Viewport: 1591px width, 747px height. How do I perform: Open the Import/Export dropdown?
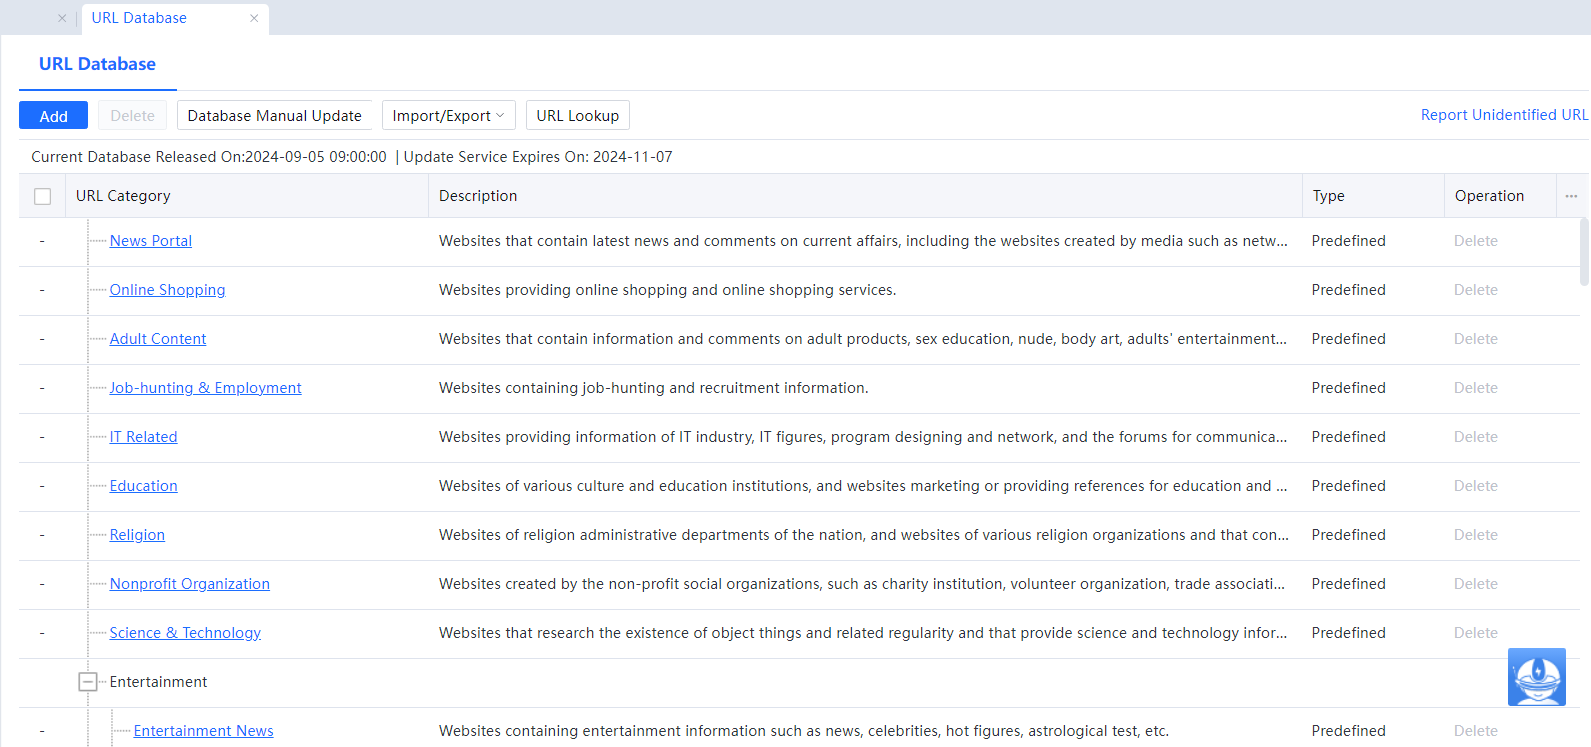[448, 116]
